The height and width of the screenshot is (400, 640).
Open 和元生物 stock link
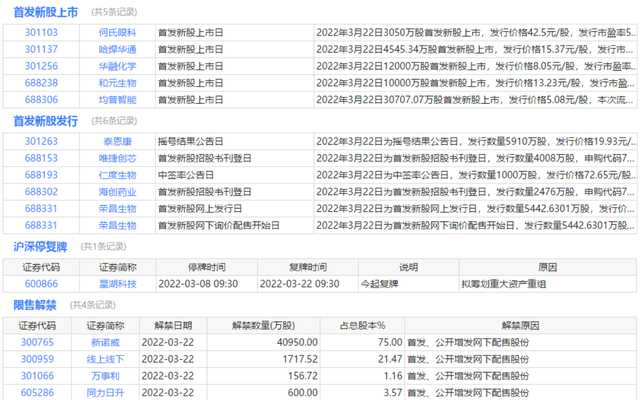click(x=118, y=83)
